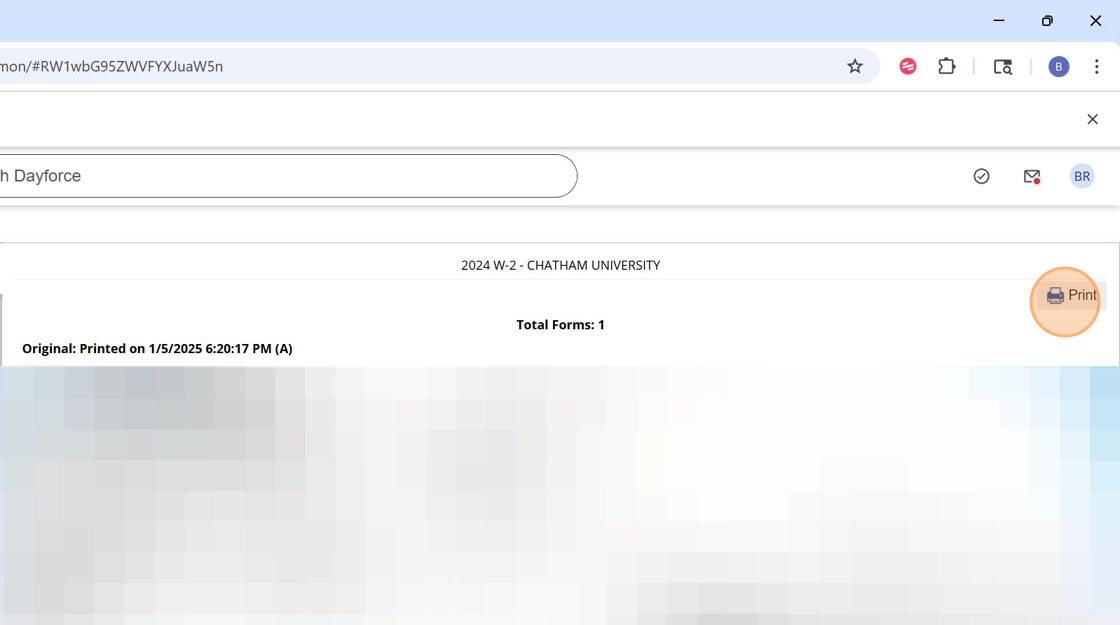Open the Dayforce tasks checkmark icon
Image resolution: width=1120 pixels, height=625 pixels.
click(x=981, y=176)
